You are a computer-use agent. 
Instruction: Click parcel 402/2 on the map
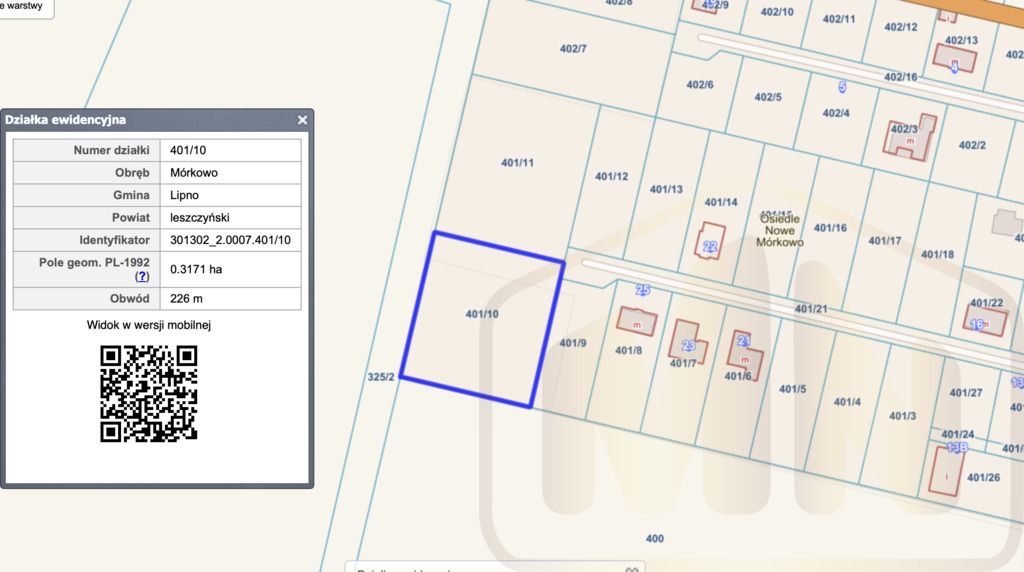coord(972,145)
